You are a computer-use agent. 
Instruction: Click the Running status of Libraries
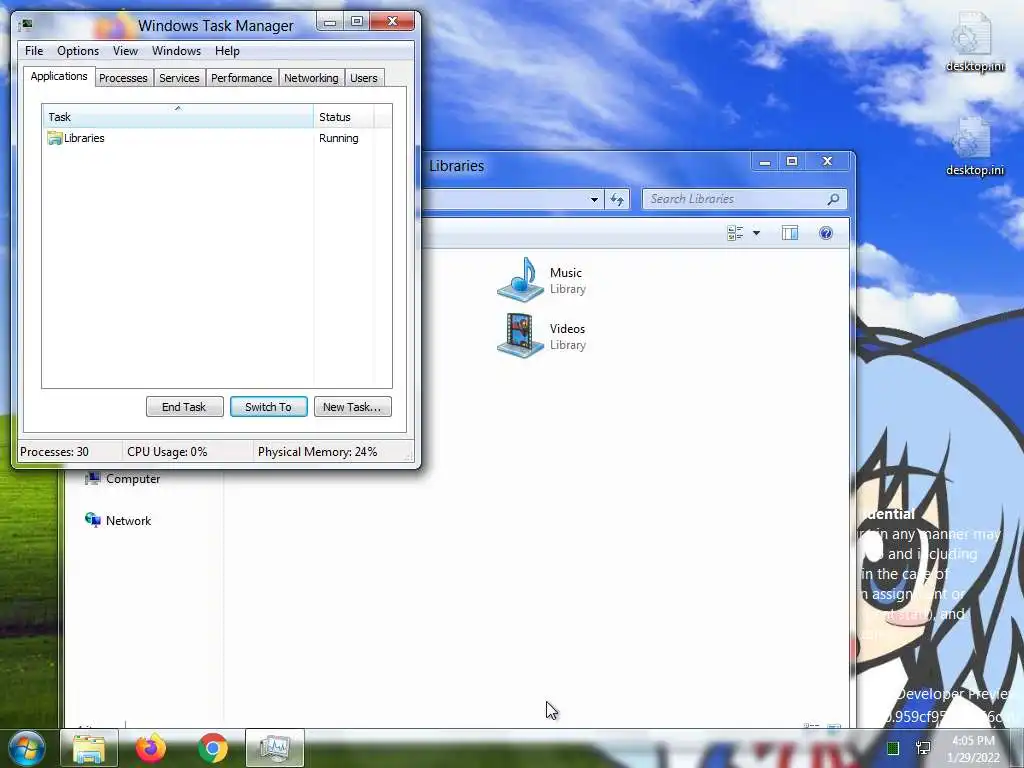coord(338,138)
